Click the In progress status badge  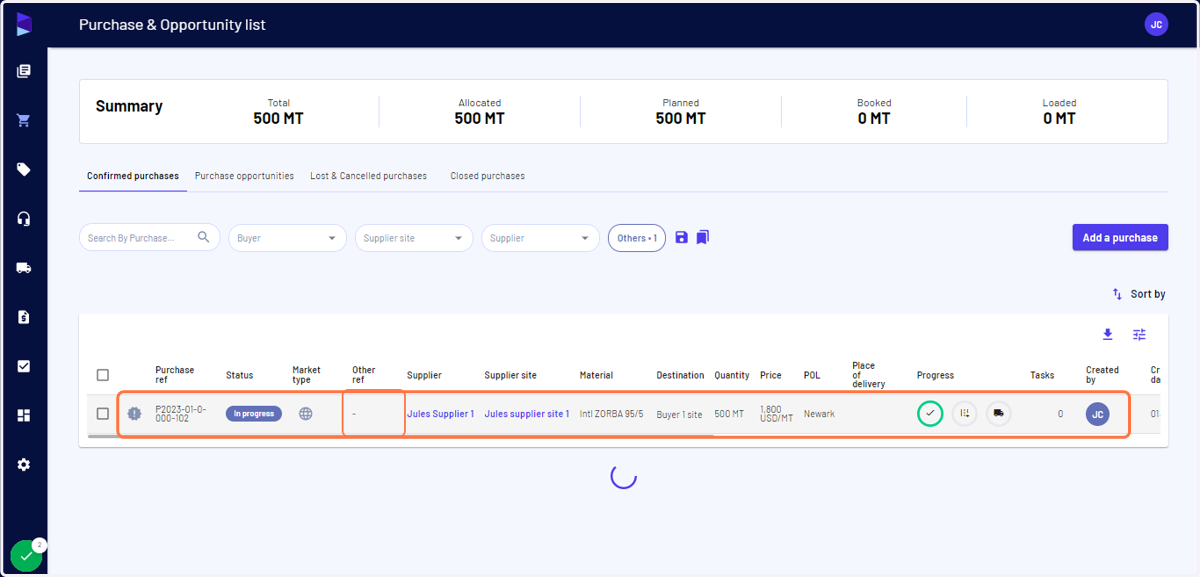[x=254, y=413]
